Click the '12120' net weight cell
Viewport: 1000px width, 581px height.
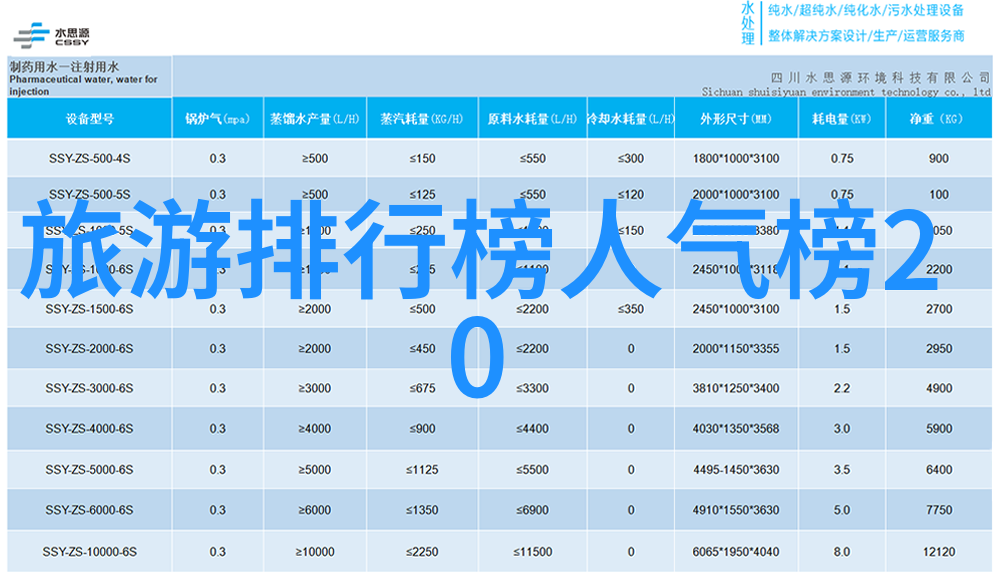coord(939,552)
